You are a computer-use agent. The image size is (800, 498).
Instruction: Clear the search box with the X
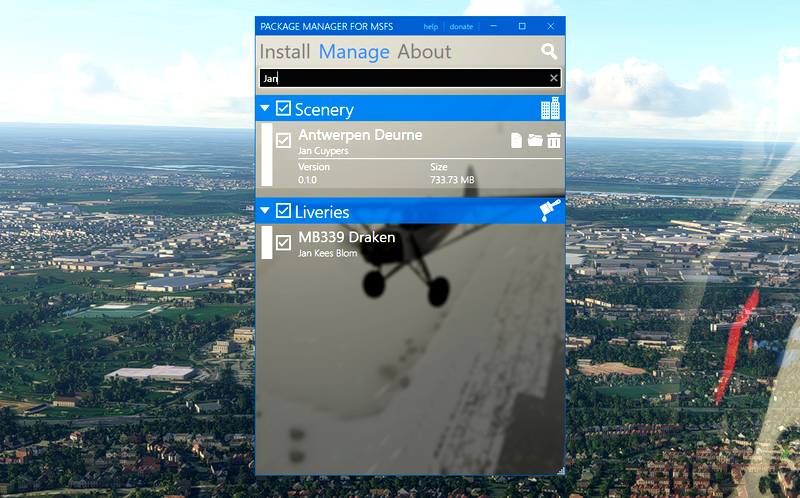click(554, 78)
